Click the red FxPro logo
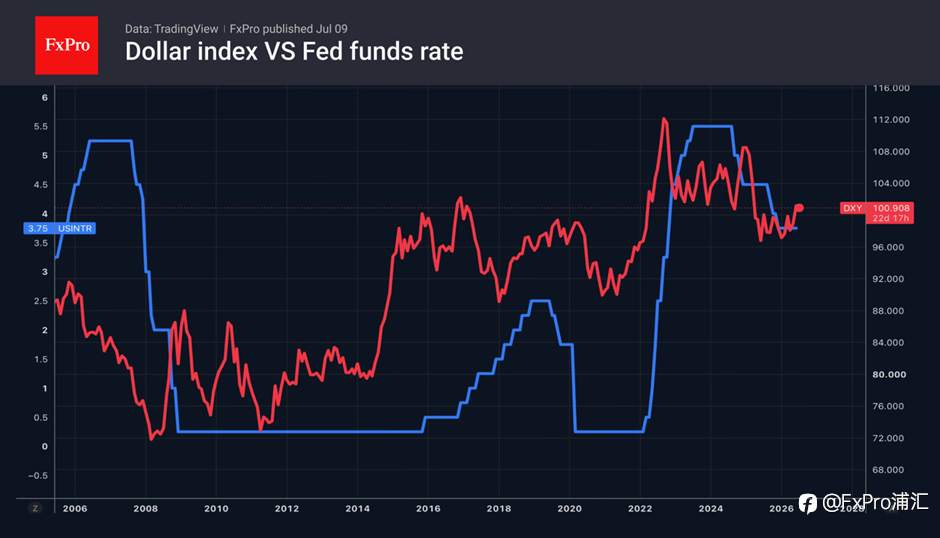Image resolution: width=940 pixels, height=538 pixels. (67, 45)
